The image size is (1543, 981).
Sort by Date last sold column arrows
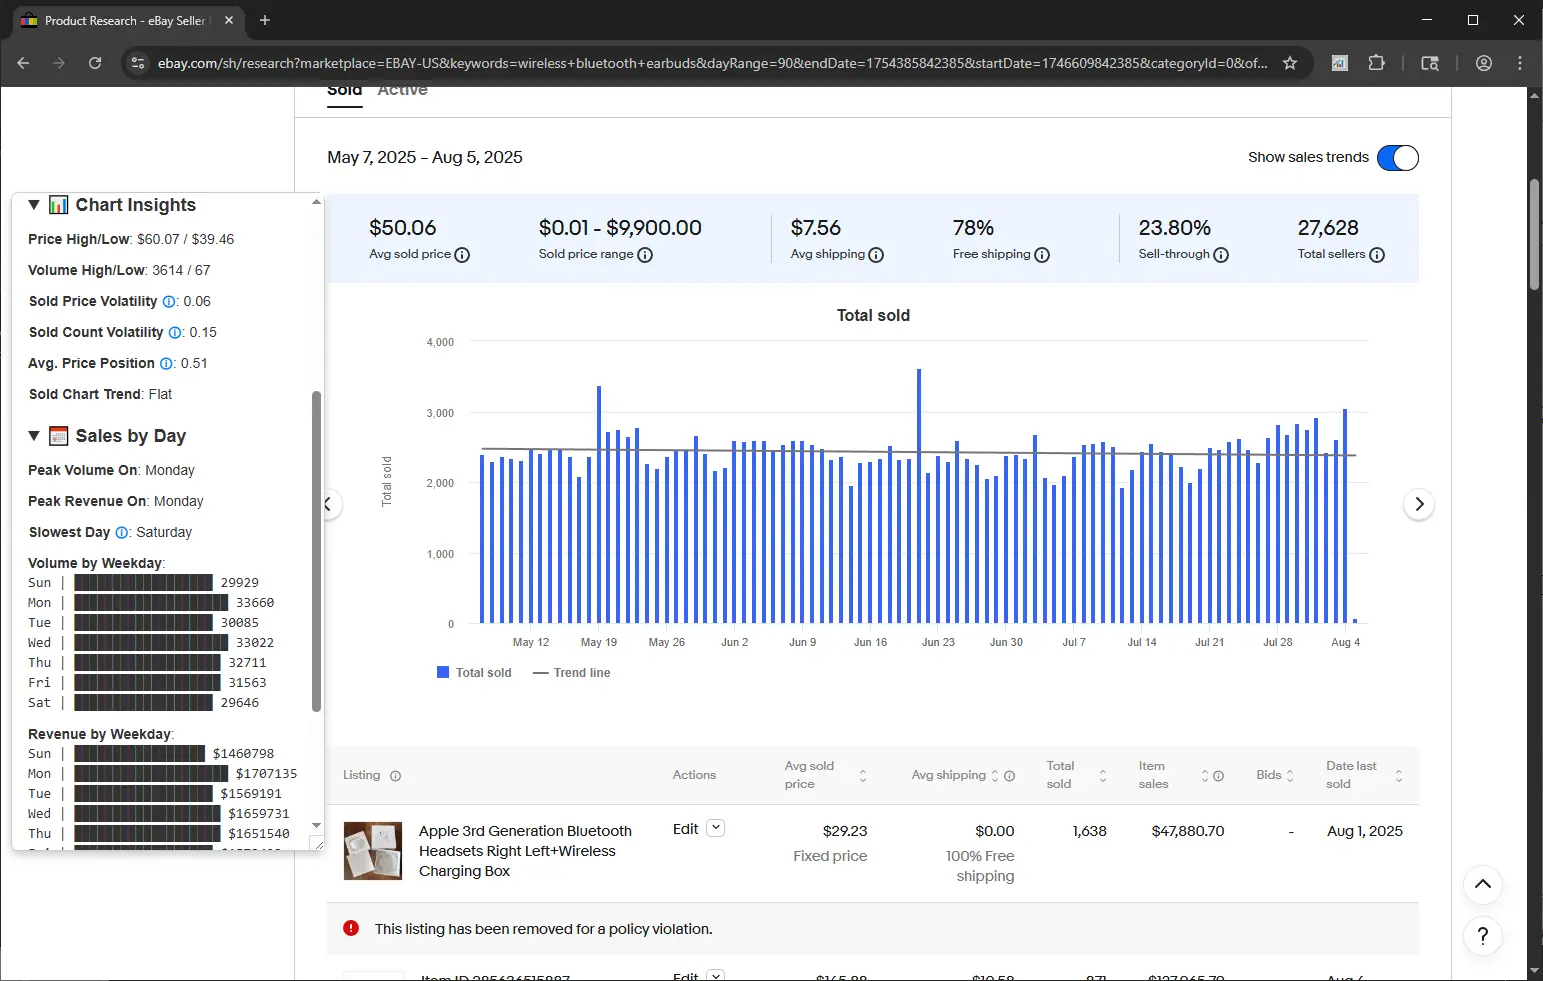coord(1399,776)
